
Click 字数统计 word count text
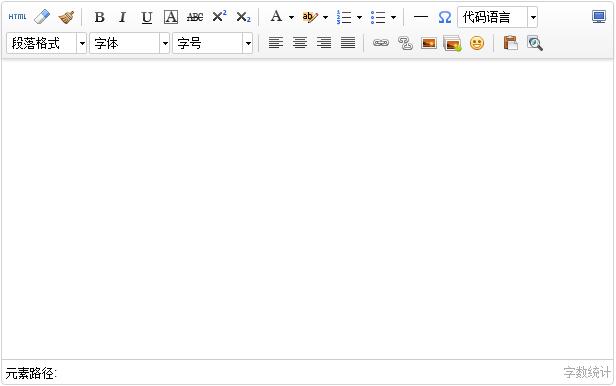coord(587,372)
